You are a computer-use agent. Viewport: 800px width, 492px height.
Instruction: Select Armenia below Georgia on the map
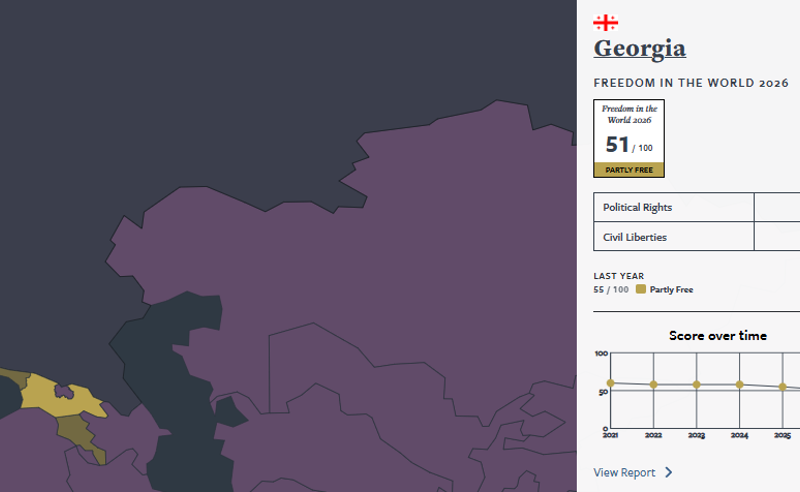tap(74, 430)
